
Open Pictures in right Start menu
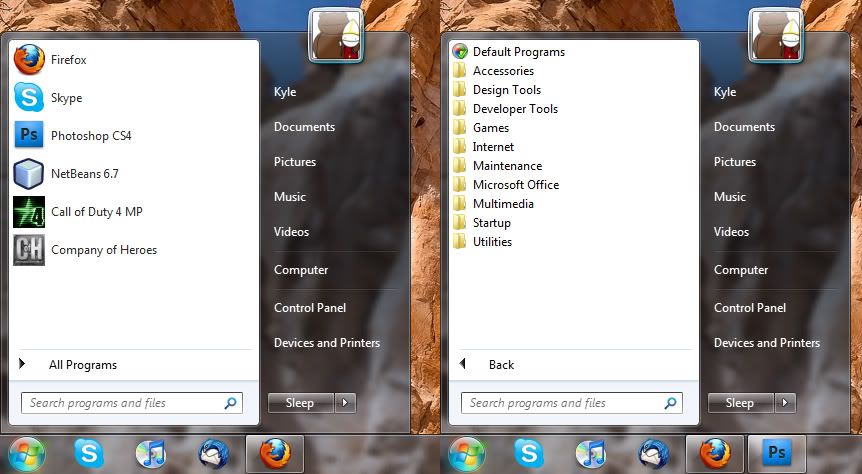click(x=734, y=162)
